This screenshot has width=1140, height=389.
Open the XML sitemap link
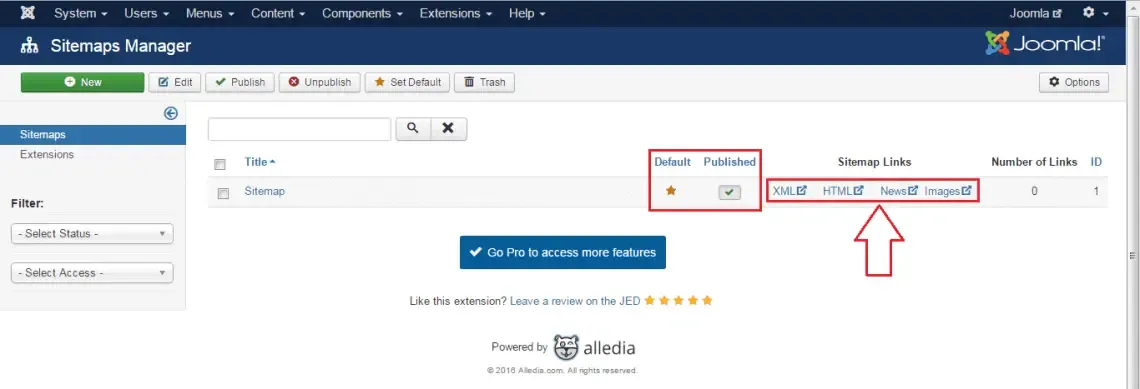[x=789, y=191]
